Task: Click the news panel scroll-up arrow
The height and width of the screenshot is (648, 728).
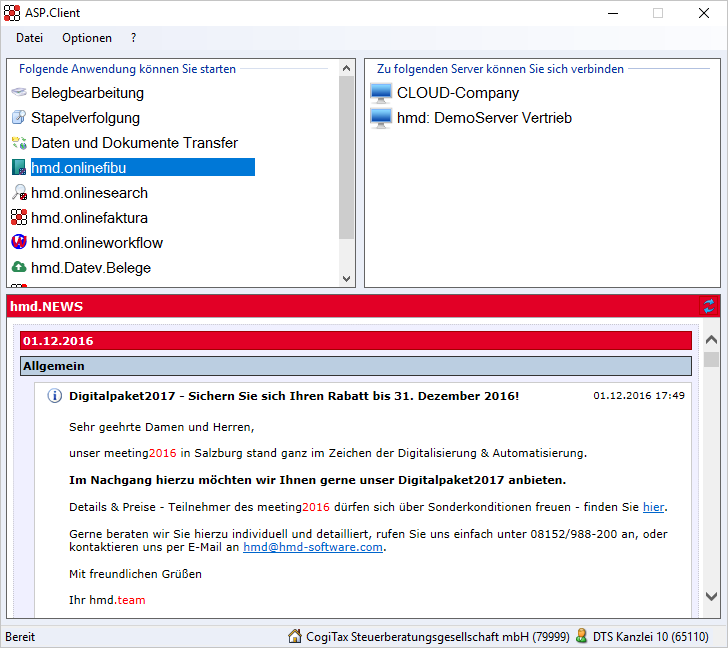Action: point(711,340)
